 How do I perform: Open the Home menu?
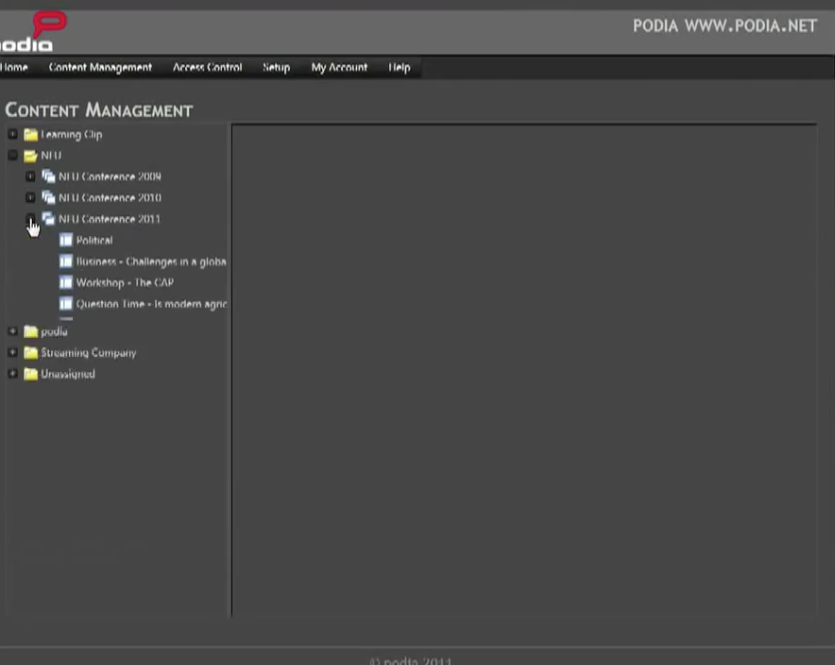(14, 68)
